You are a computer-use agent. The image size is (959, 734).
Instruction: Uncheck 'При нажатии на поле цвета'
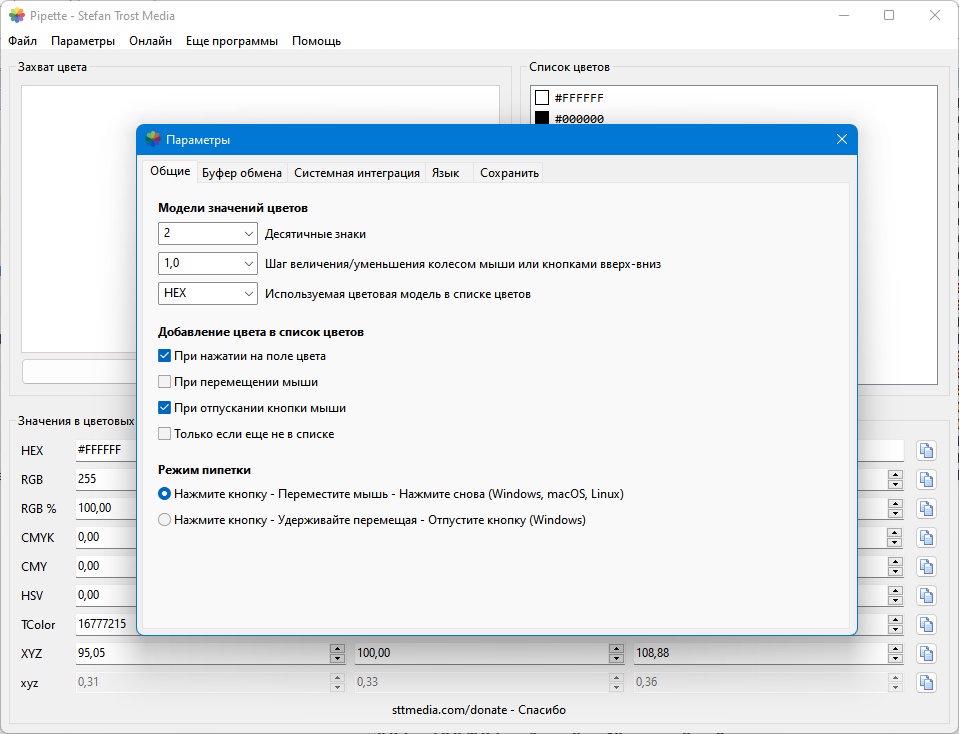(165, 356)
